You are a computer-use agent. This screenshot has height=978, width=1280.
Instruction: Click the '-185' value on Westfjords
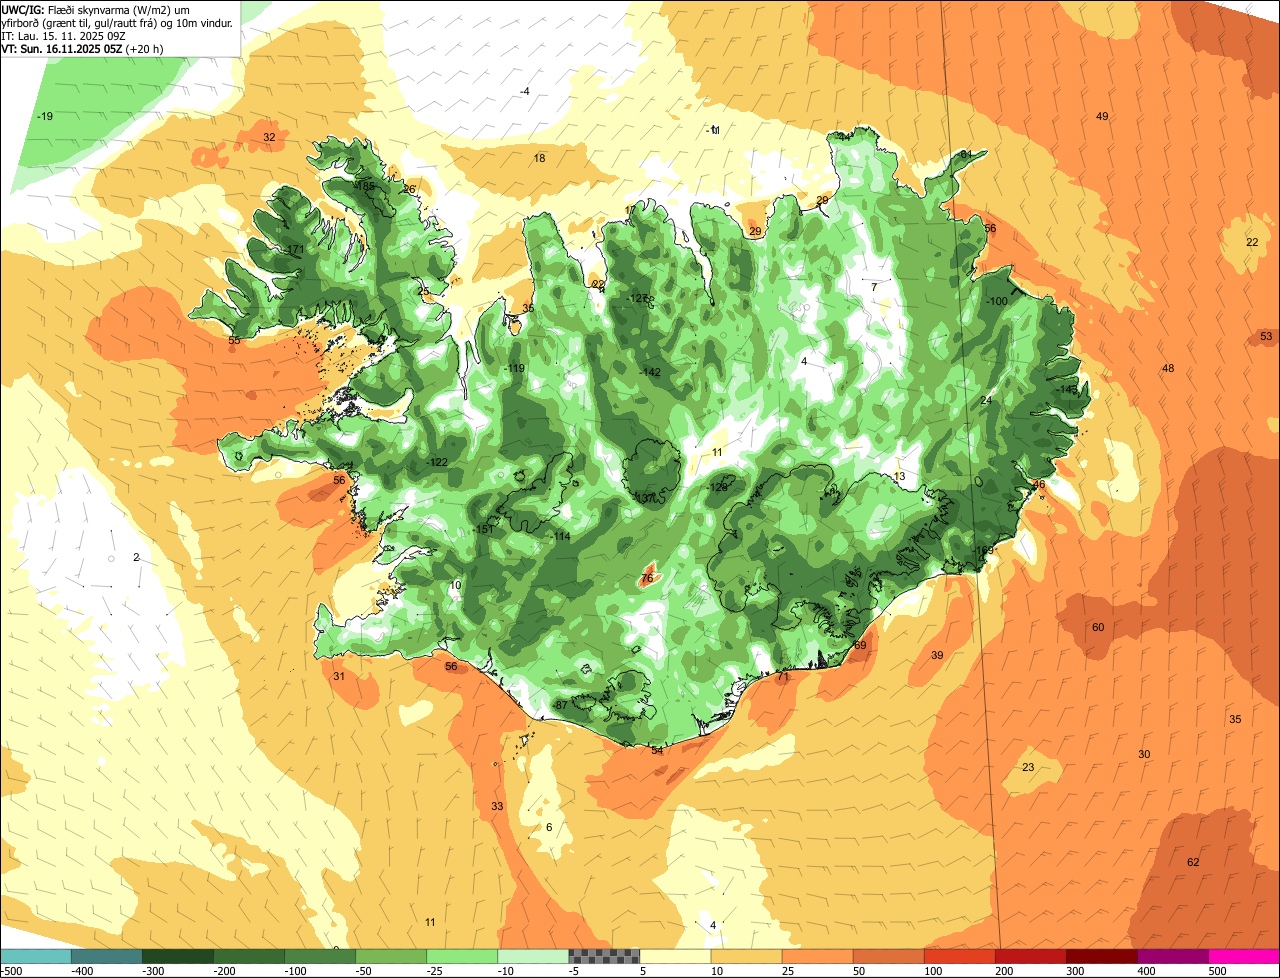(x=365, y=186)
